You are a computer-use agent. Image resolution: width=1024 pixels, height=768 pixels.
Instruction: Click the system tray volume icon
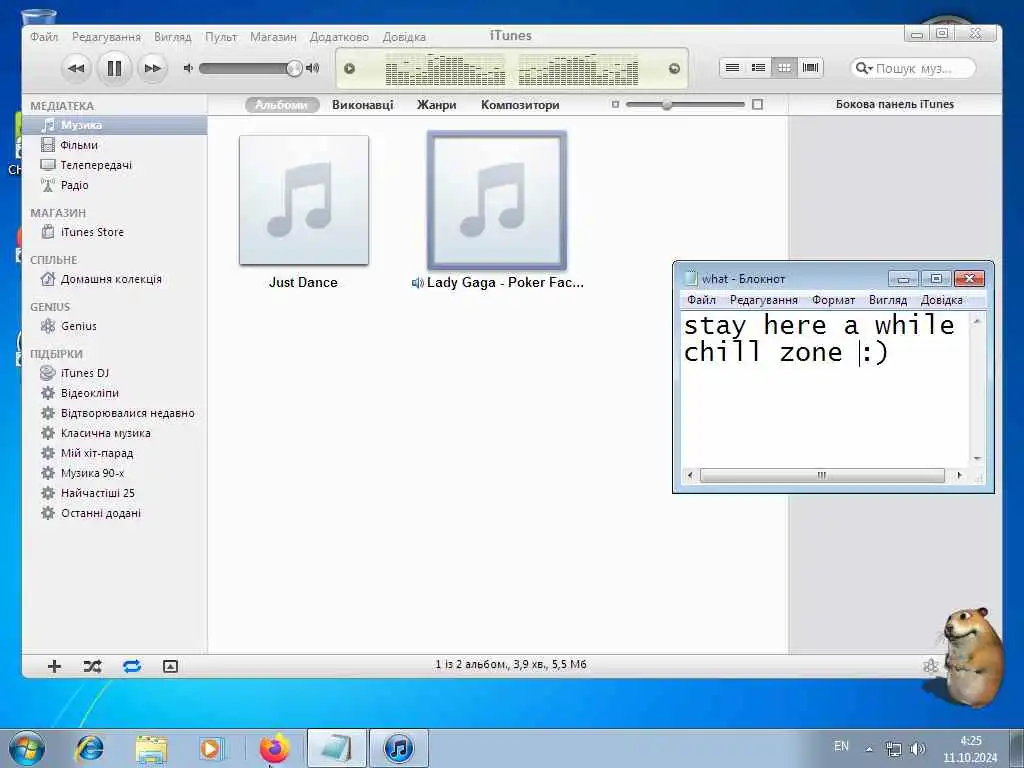(918, 748)
